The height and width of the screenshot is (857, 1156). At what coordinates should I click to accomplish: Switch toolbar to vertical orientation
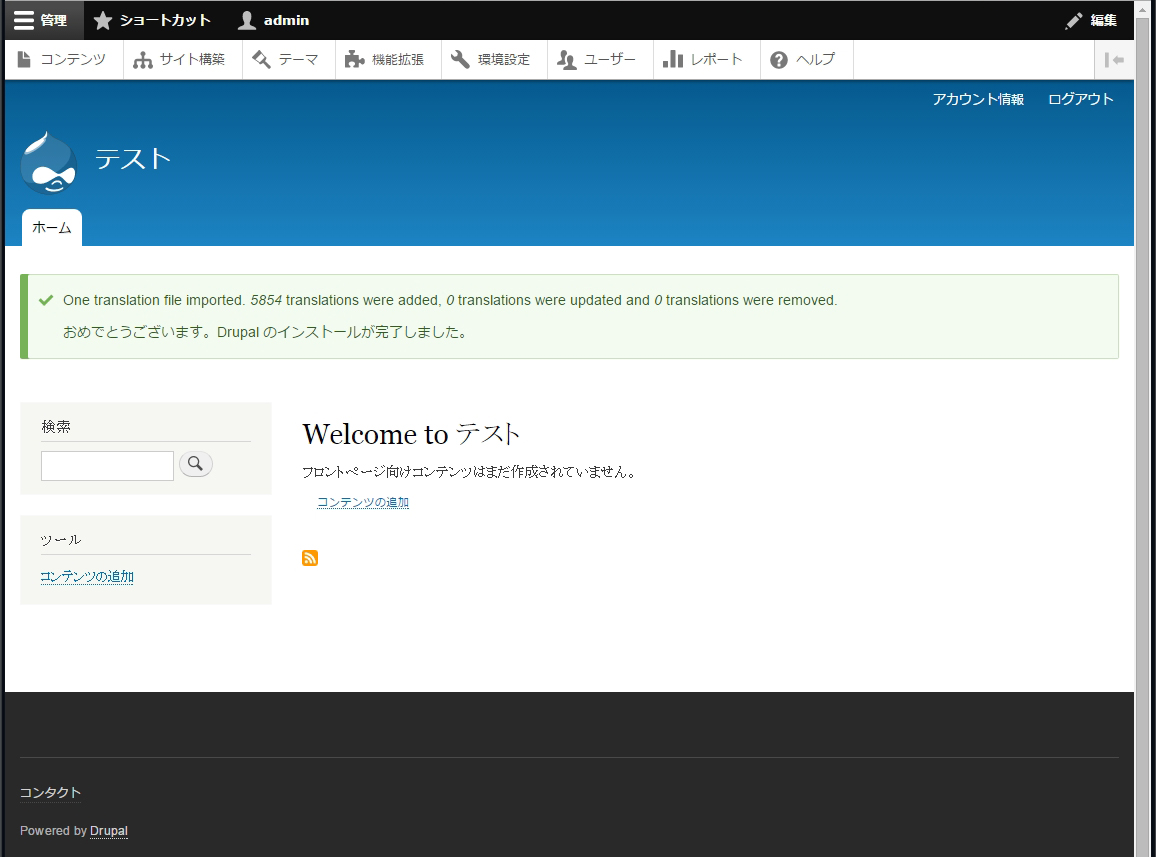coord(1114,60)
